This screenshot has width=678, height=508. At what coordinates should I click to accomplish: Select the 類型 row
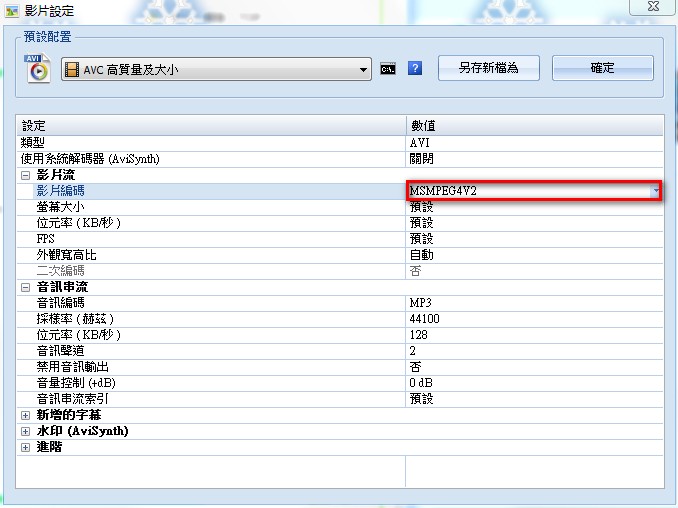pos(339,143)
